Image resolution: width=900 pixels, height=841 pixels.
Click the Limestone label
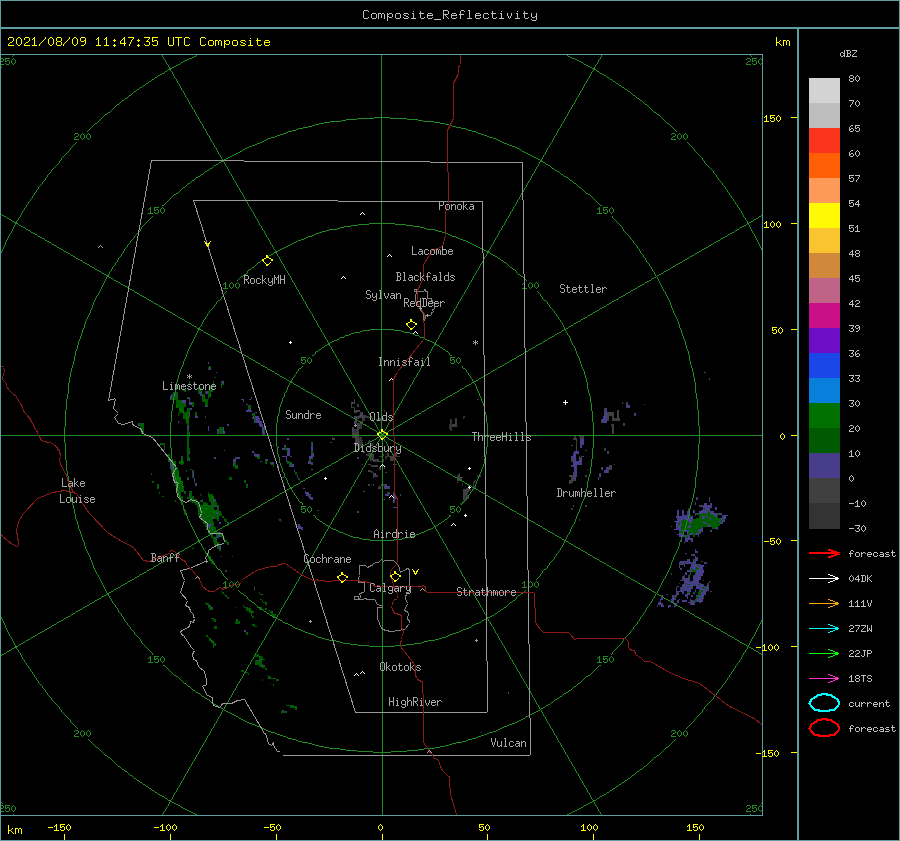click(x=189, y=386)
